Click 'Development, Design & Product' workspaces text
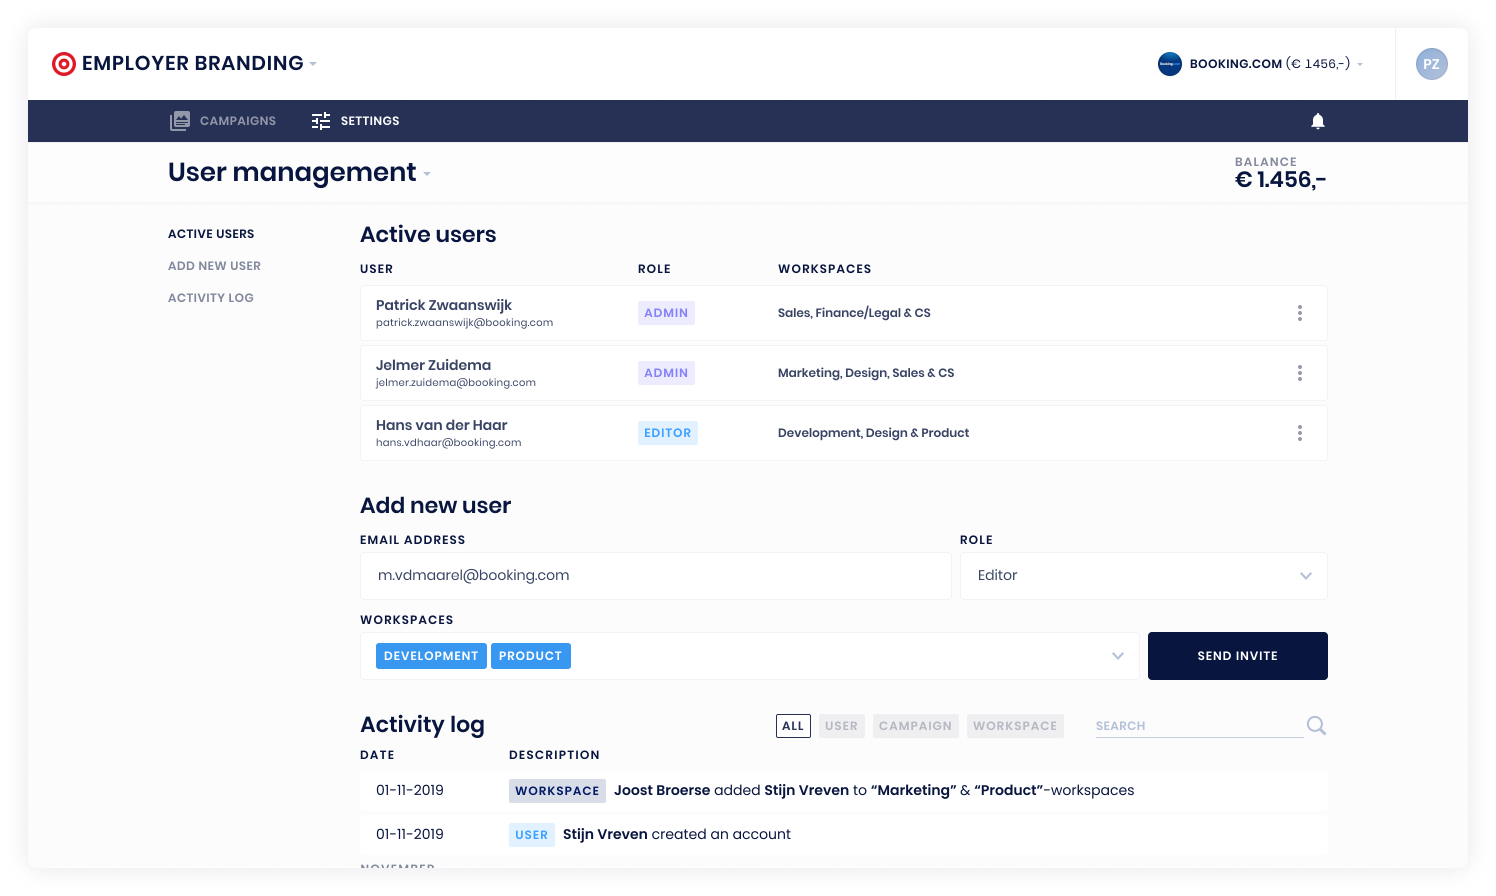Viewport: 1496px width, 896px height. [873, 433]
